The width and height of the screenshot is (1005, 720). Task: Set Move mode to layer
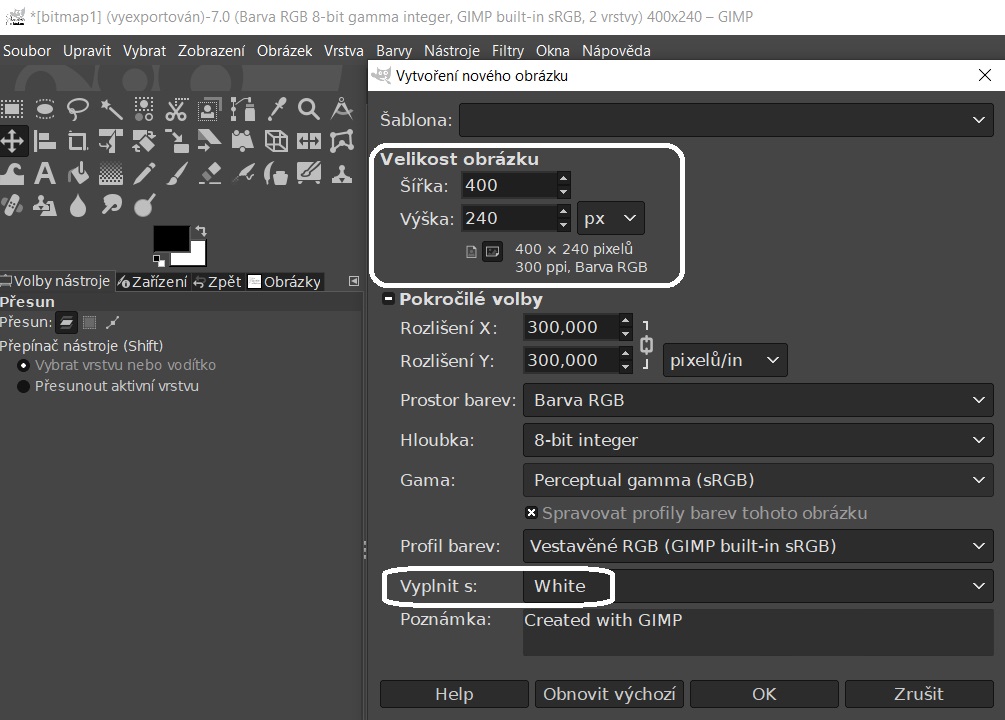(x=66, y=322)
